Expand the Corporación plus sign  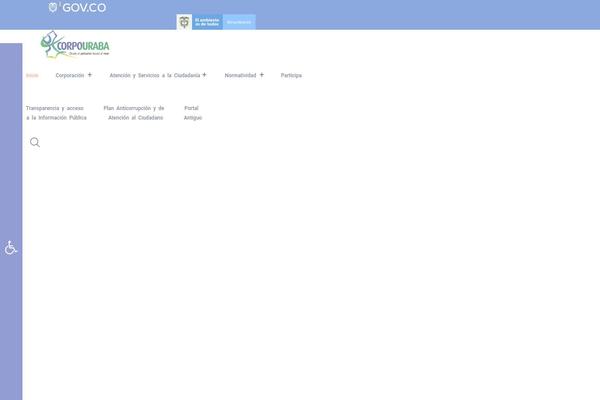90,75
